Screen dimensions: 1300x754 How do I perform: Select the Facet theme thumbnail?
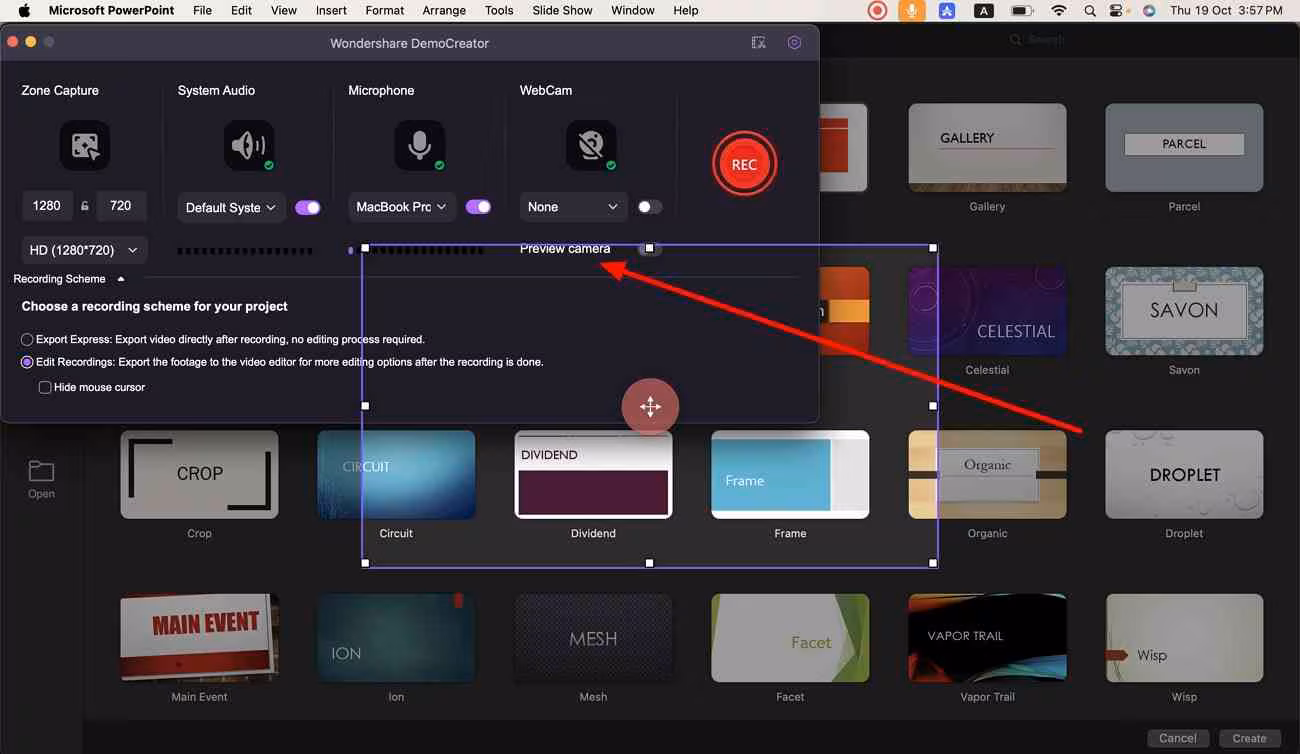790,638
